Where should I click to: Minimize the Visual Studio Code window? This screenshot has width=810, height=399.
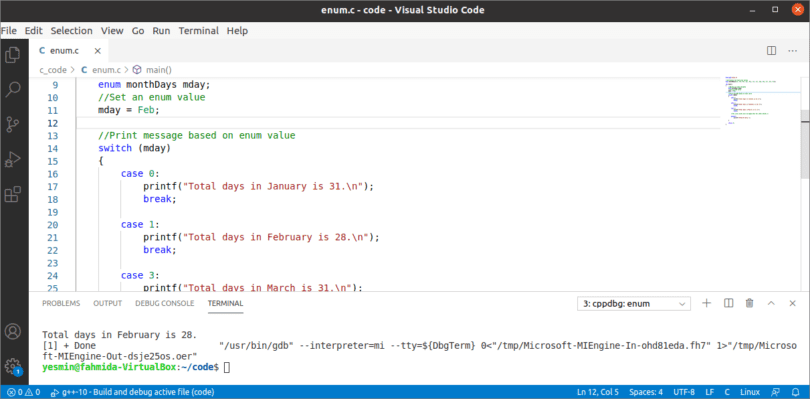(753, 10)
